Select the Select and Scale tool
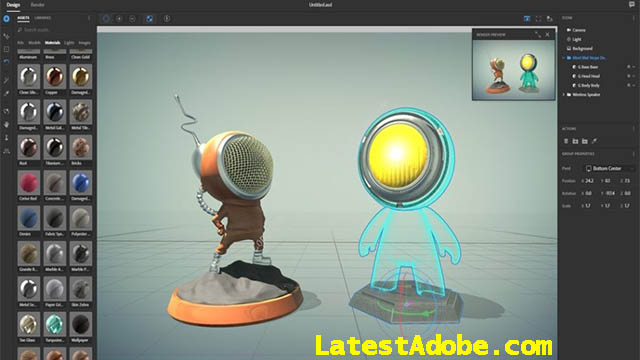 7,49
